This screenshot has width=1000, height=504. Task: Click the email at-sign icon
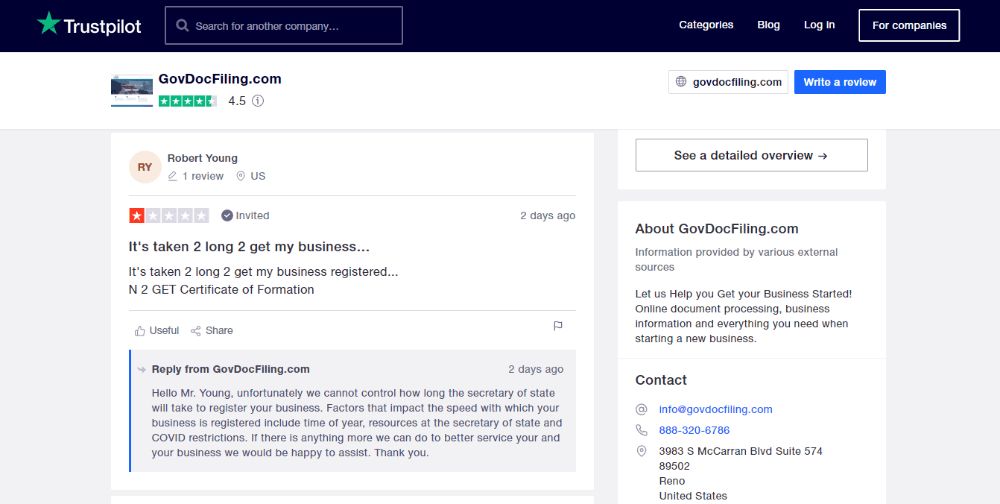(642, 410)
